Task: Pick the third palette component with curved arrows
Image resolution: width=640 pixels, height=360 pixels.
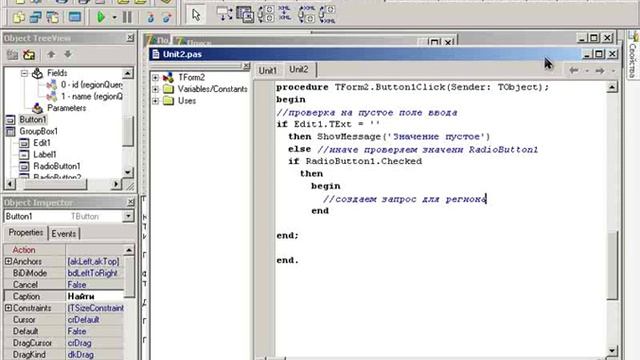Action: pyautogui.click(x=266, y=14)
